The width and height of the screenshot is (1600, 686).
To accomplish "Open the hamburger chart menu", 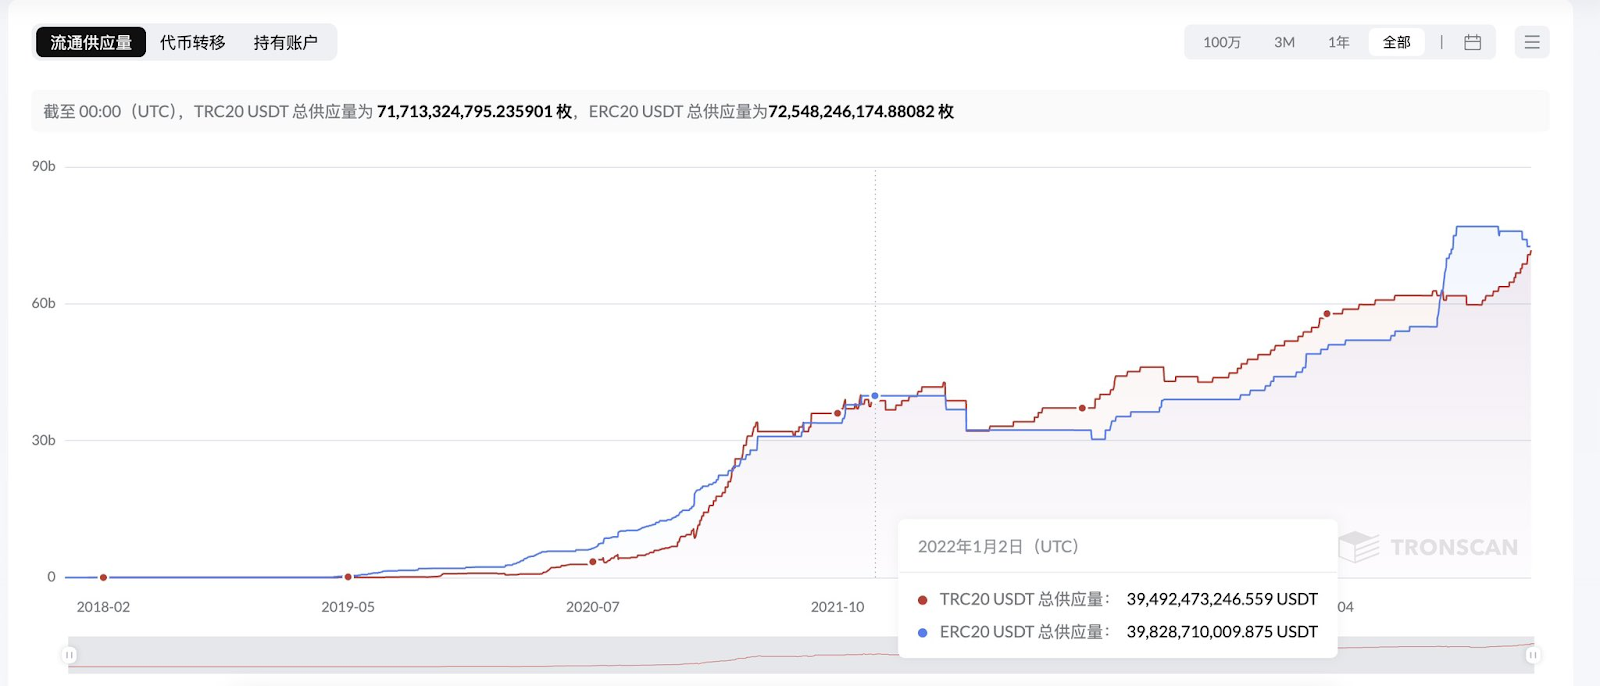I will coord(1532,42).
